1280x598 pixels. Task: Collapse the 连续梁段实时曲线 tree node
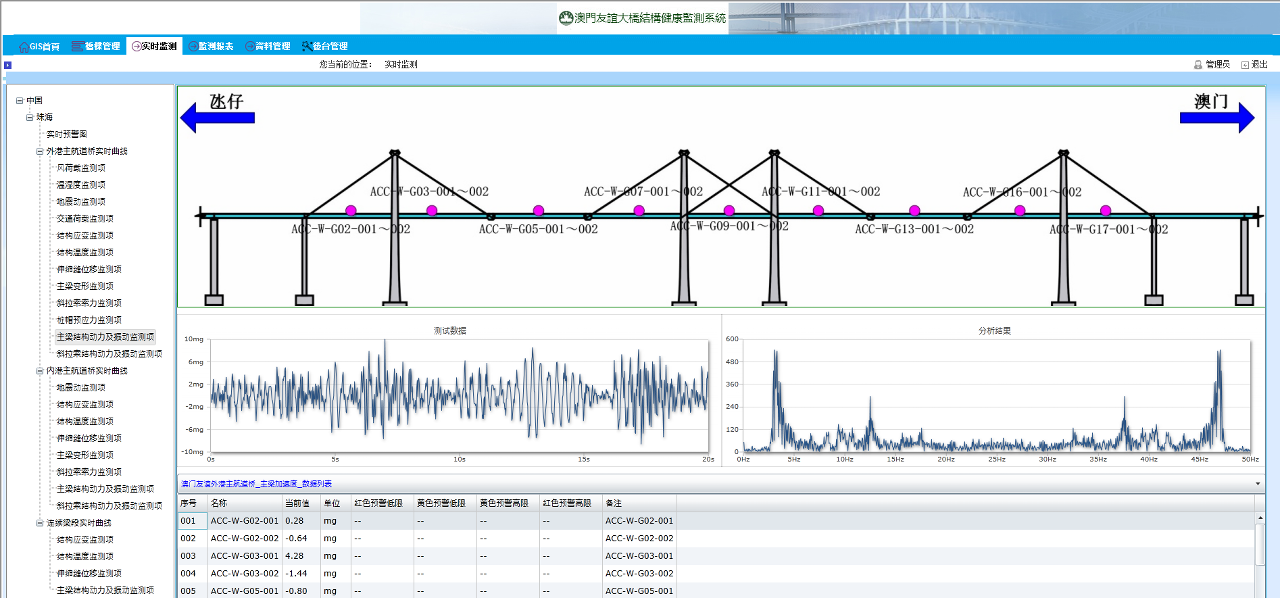39,523
